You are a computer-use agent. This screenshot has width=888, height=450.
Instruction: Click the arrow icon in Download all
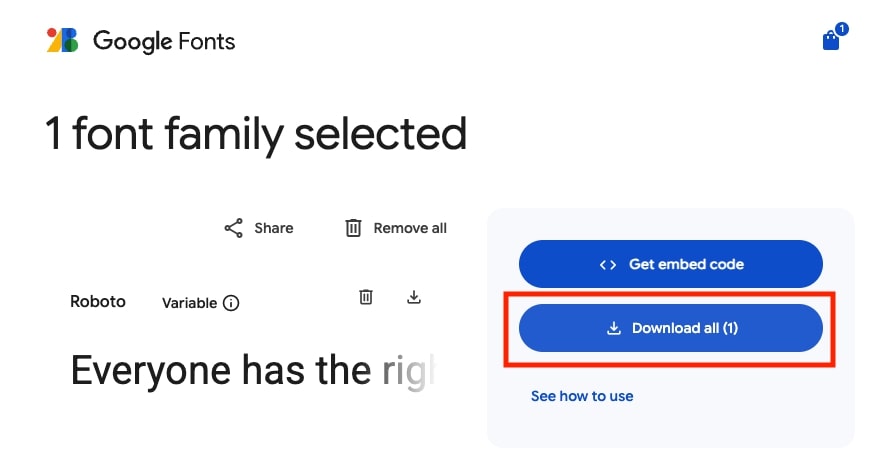click(614, 328)
